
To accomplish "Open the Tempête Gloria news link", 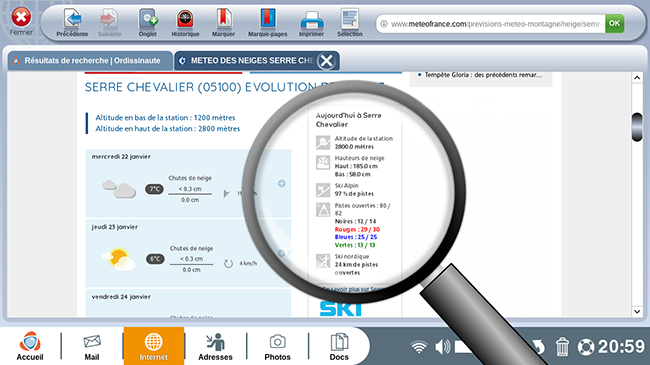I will 483,75.
